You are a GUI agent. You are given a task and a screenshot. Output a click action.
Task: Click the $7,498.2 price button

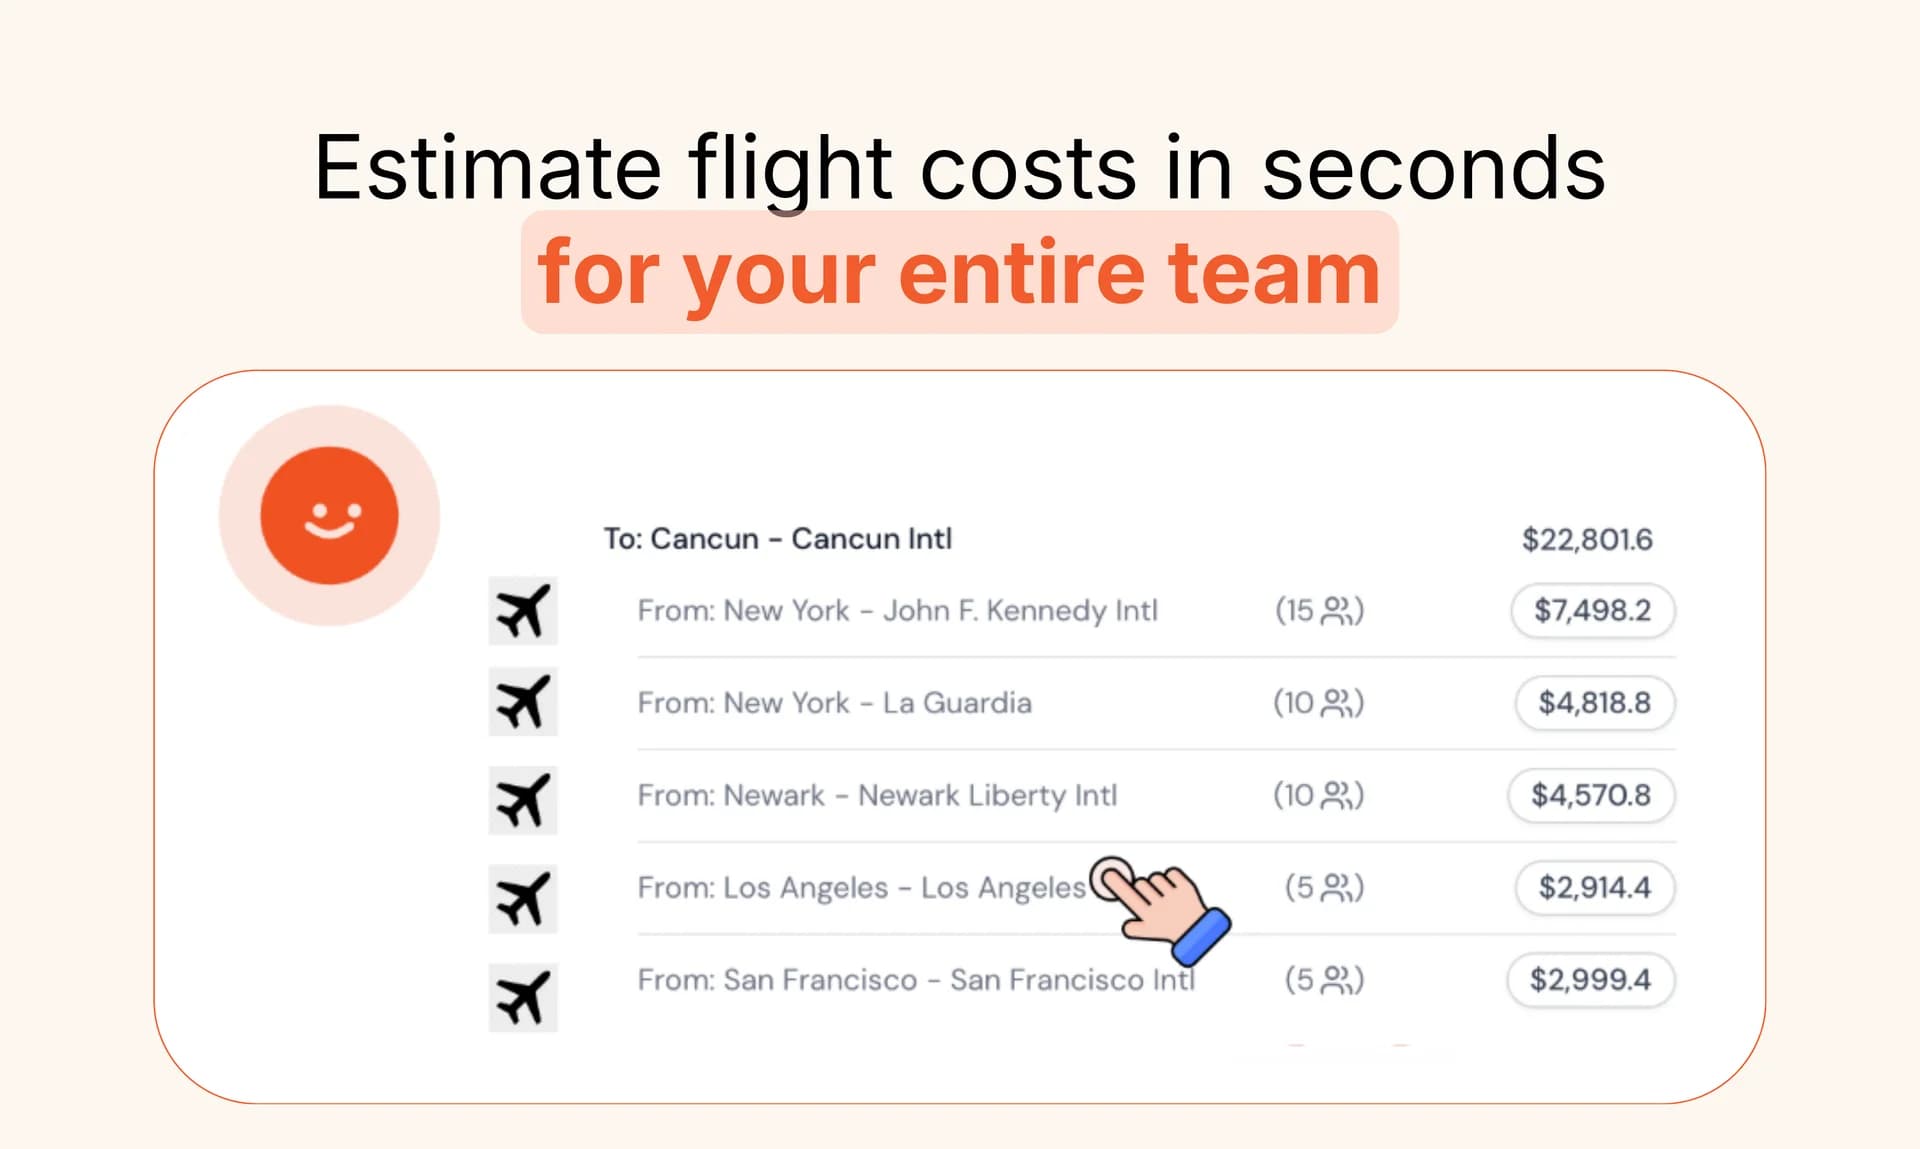tap(1592, 610)
